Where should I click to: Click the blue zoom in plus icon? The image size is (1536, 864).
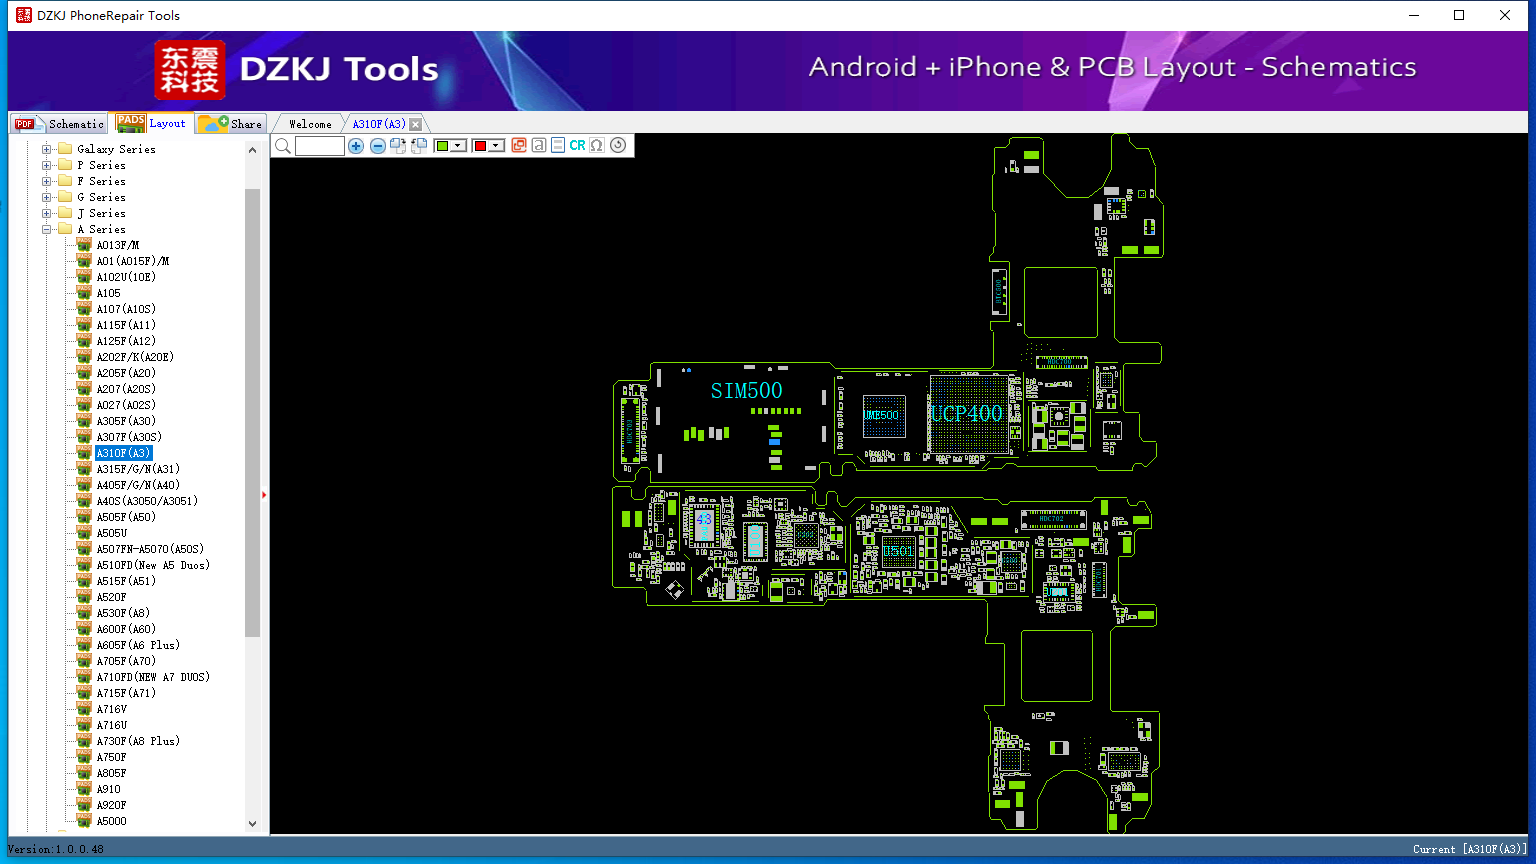(x=356, y=146)
